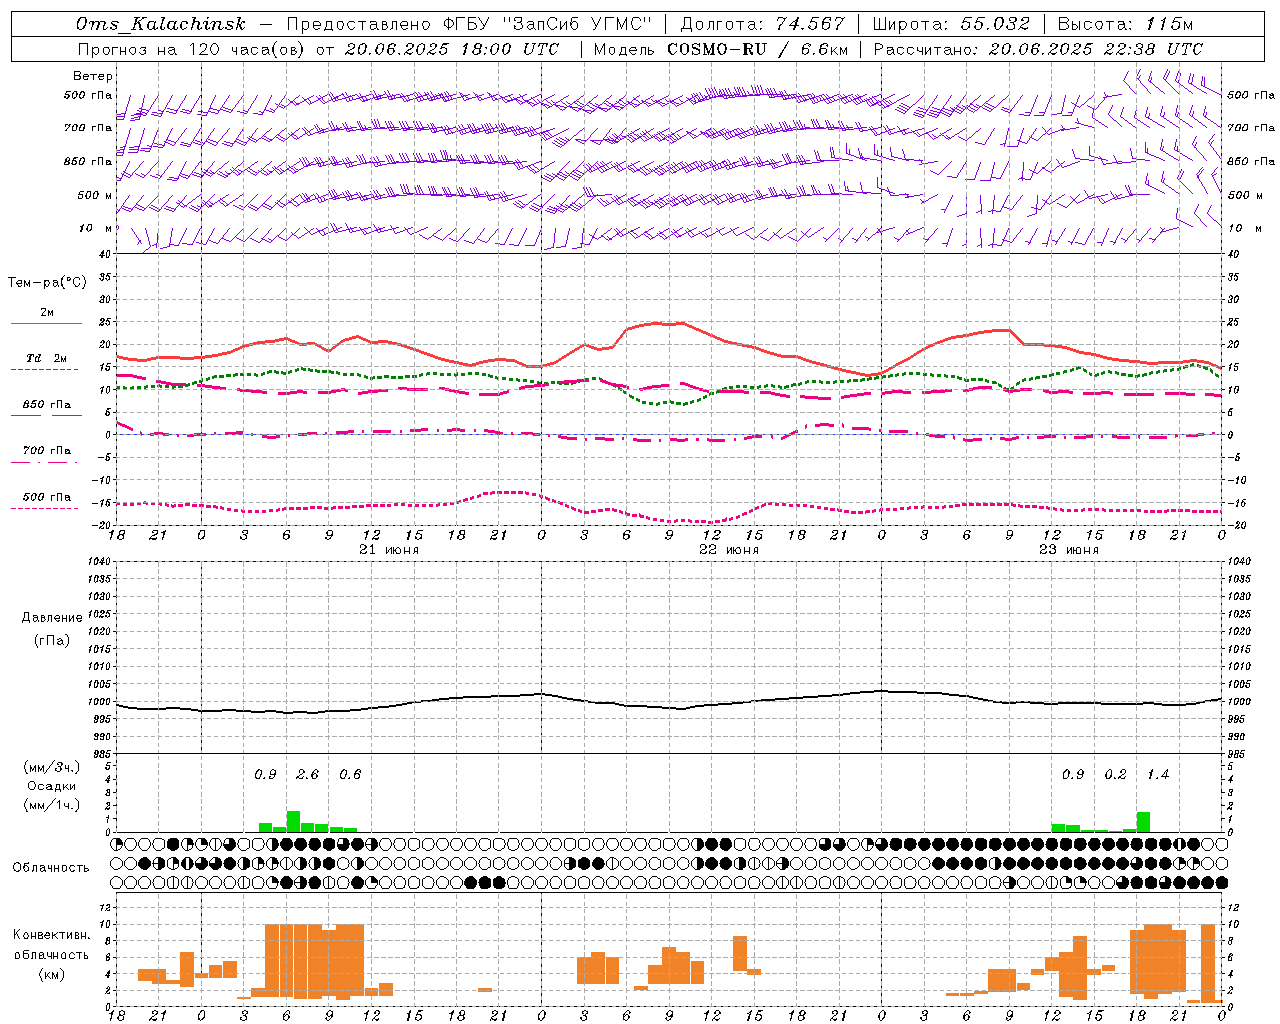Click the 23 июня date label
The width and height of the screenshot is (1280, 1024).
[1069, 550]
